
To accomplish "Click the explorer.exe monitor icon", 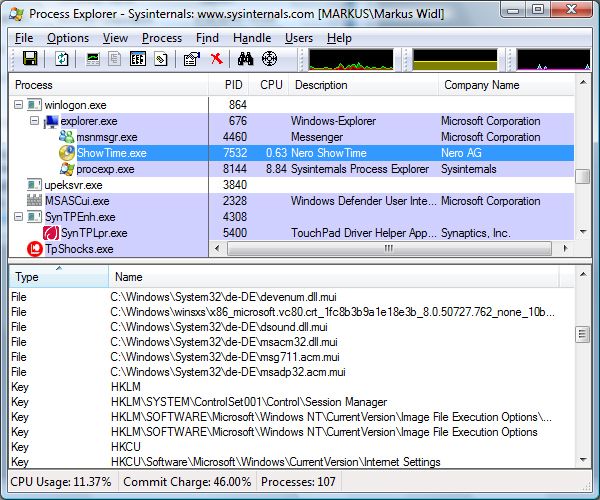I will point(51,122).
